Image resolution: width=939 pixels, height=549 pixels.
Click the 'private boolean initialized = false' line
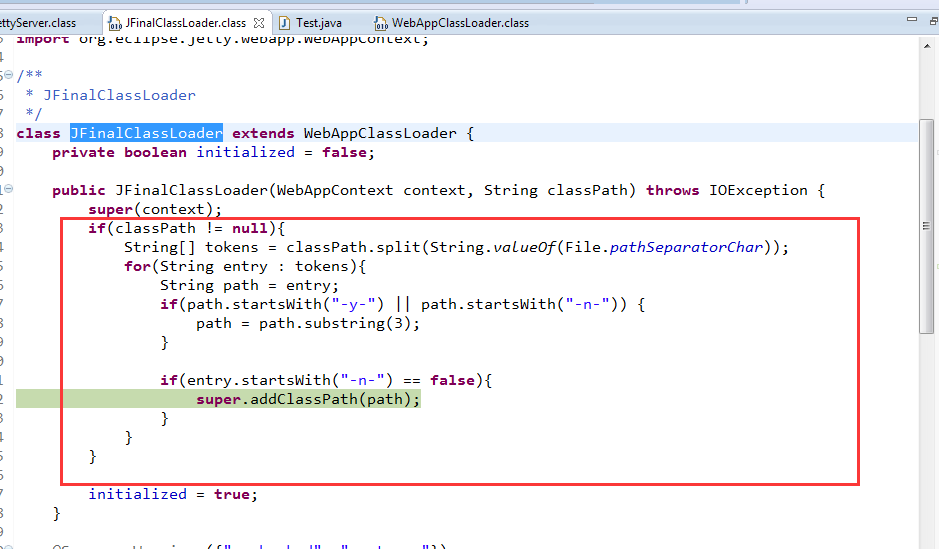213,152
